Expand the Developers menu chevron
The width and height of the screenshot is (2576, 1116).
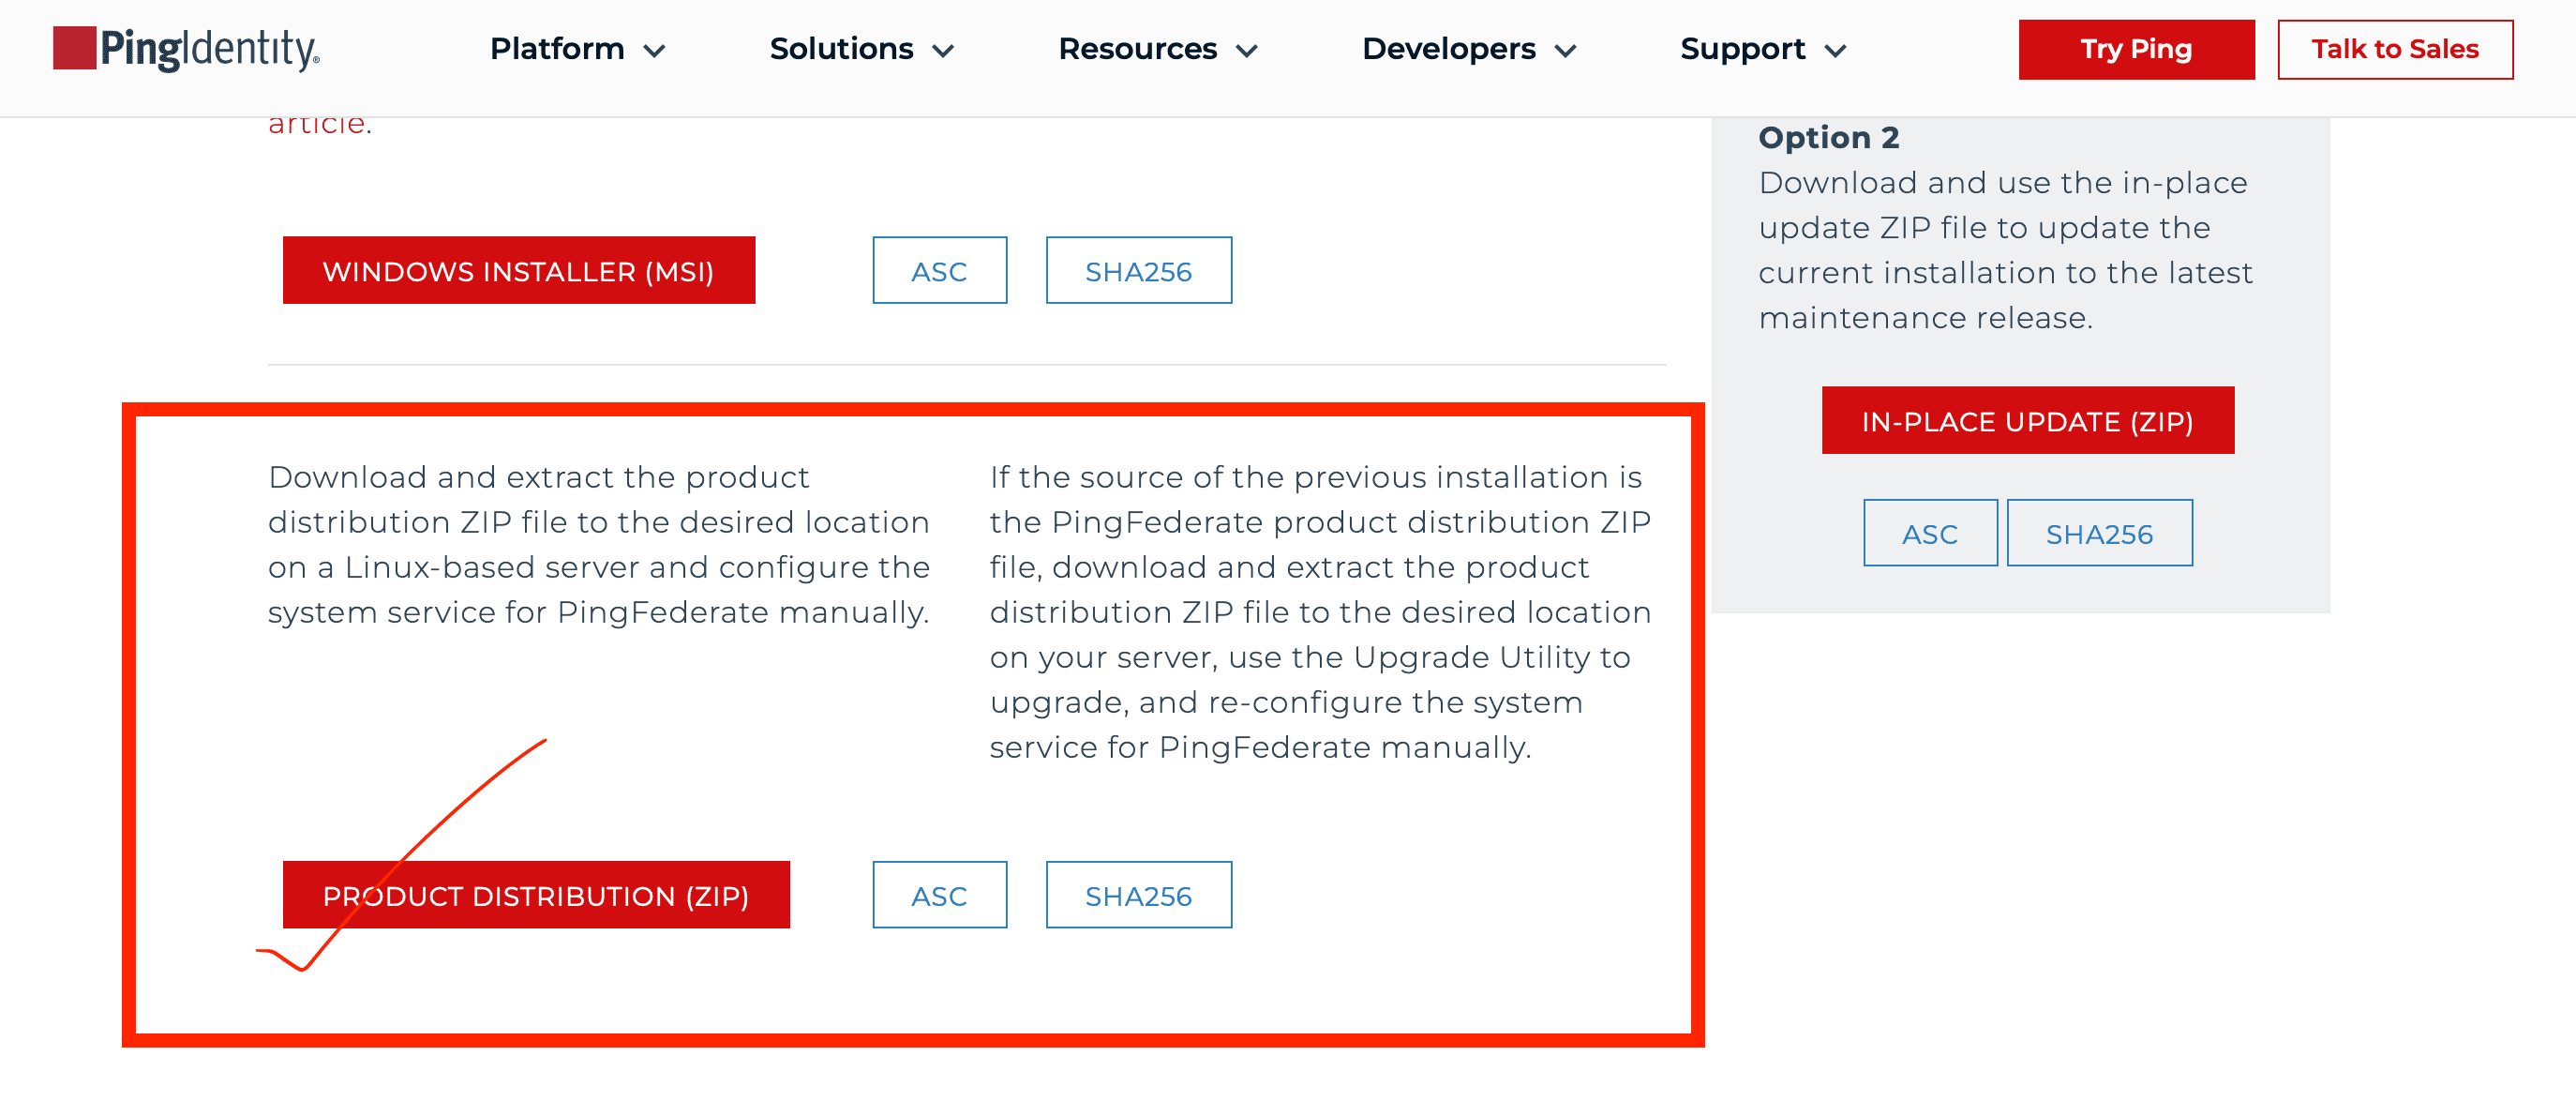point(1565,51)
